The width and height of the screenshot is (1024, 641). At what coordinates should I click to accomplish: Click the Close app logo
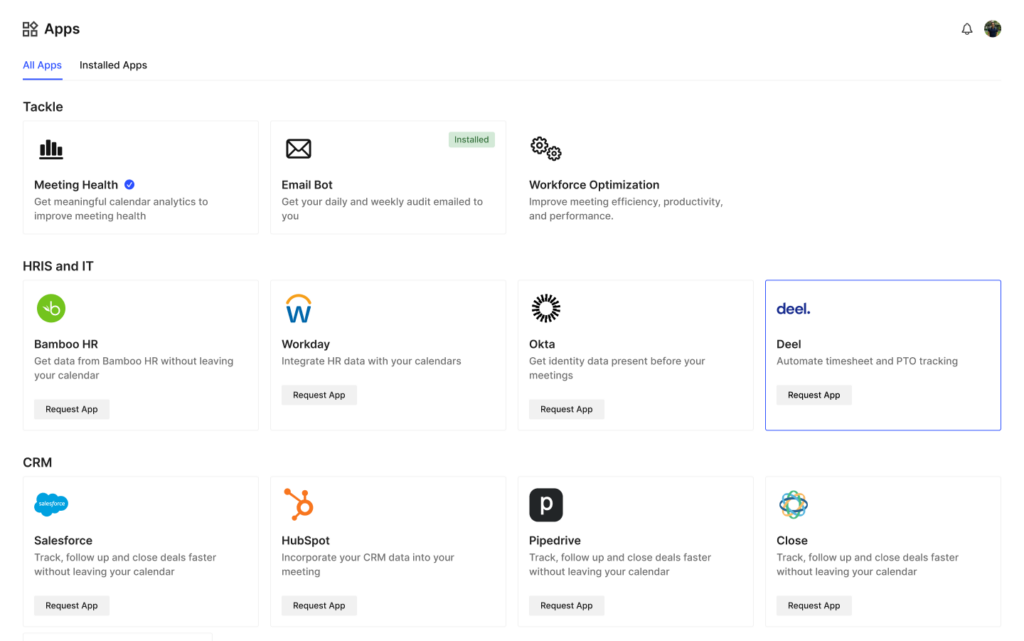click(x=793, y=505)
